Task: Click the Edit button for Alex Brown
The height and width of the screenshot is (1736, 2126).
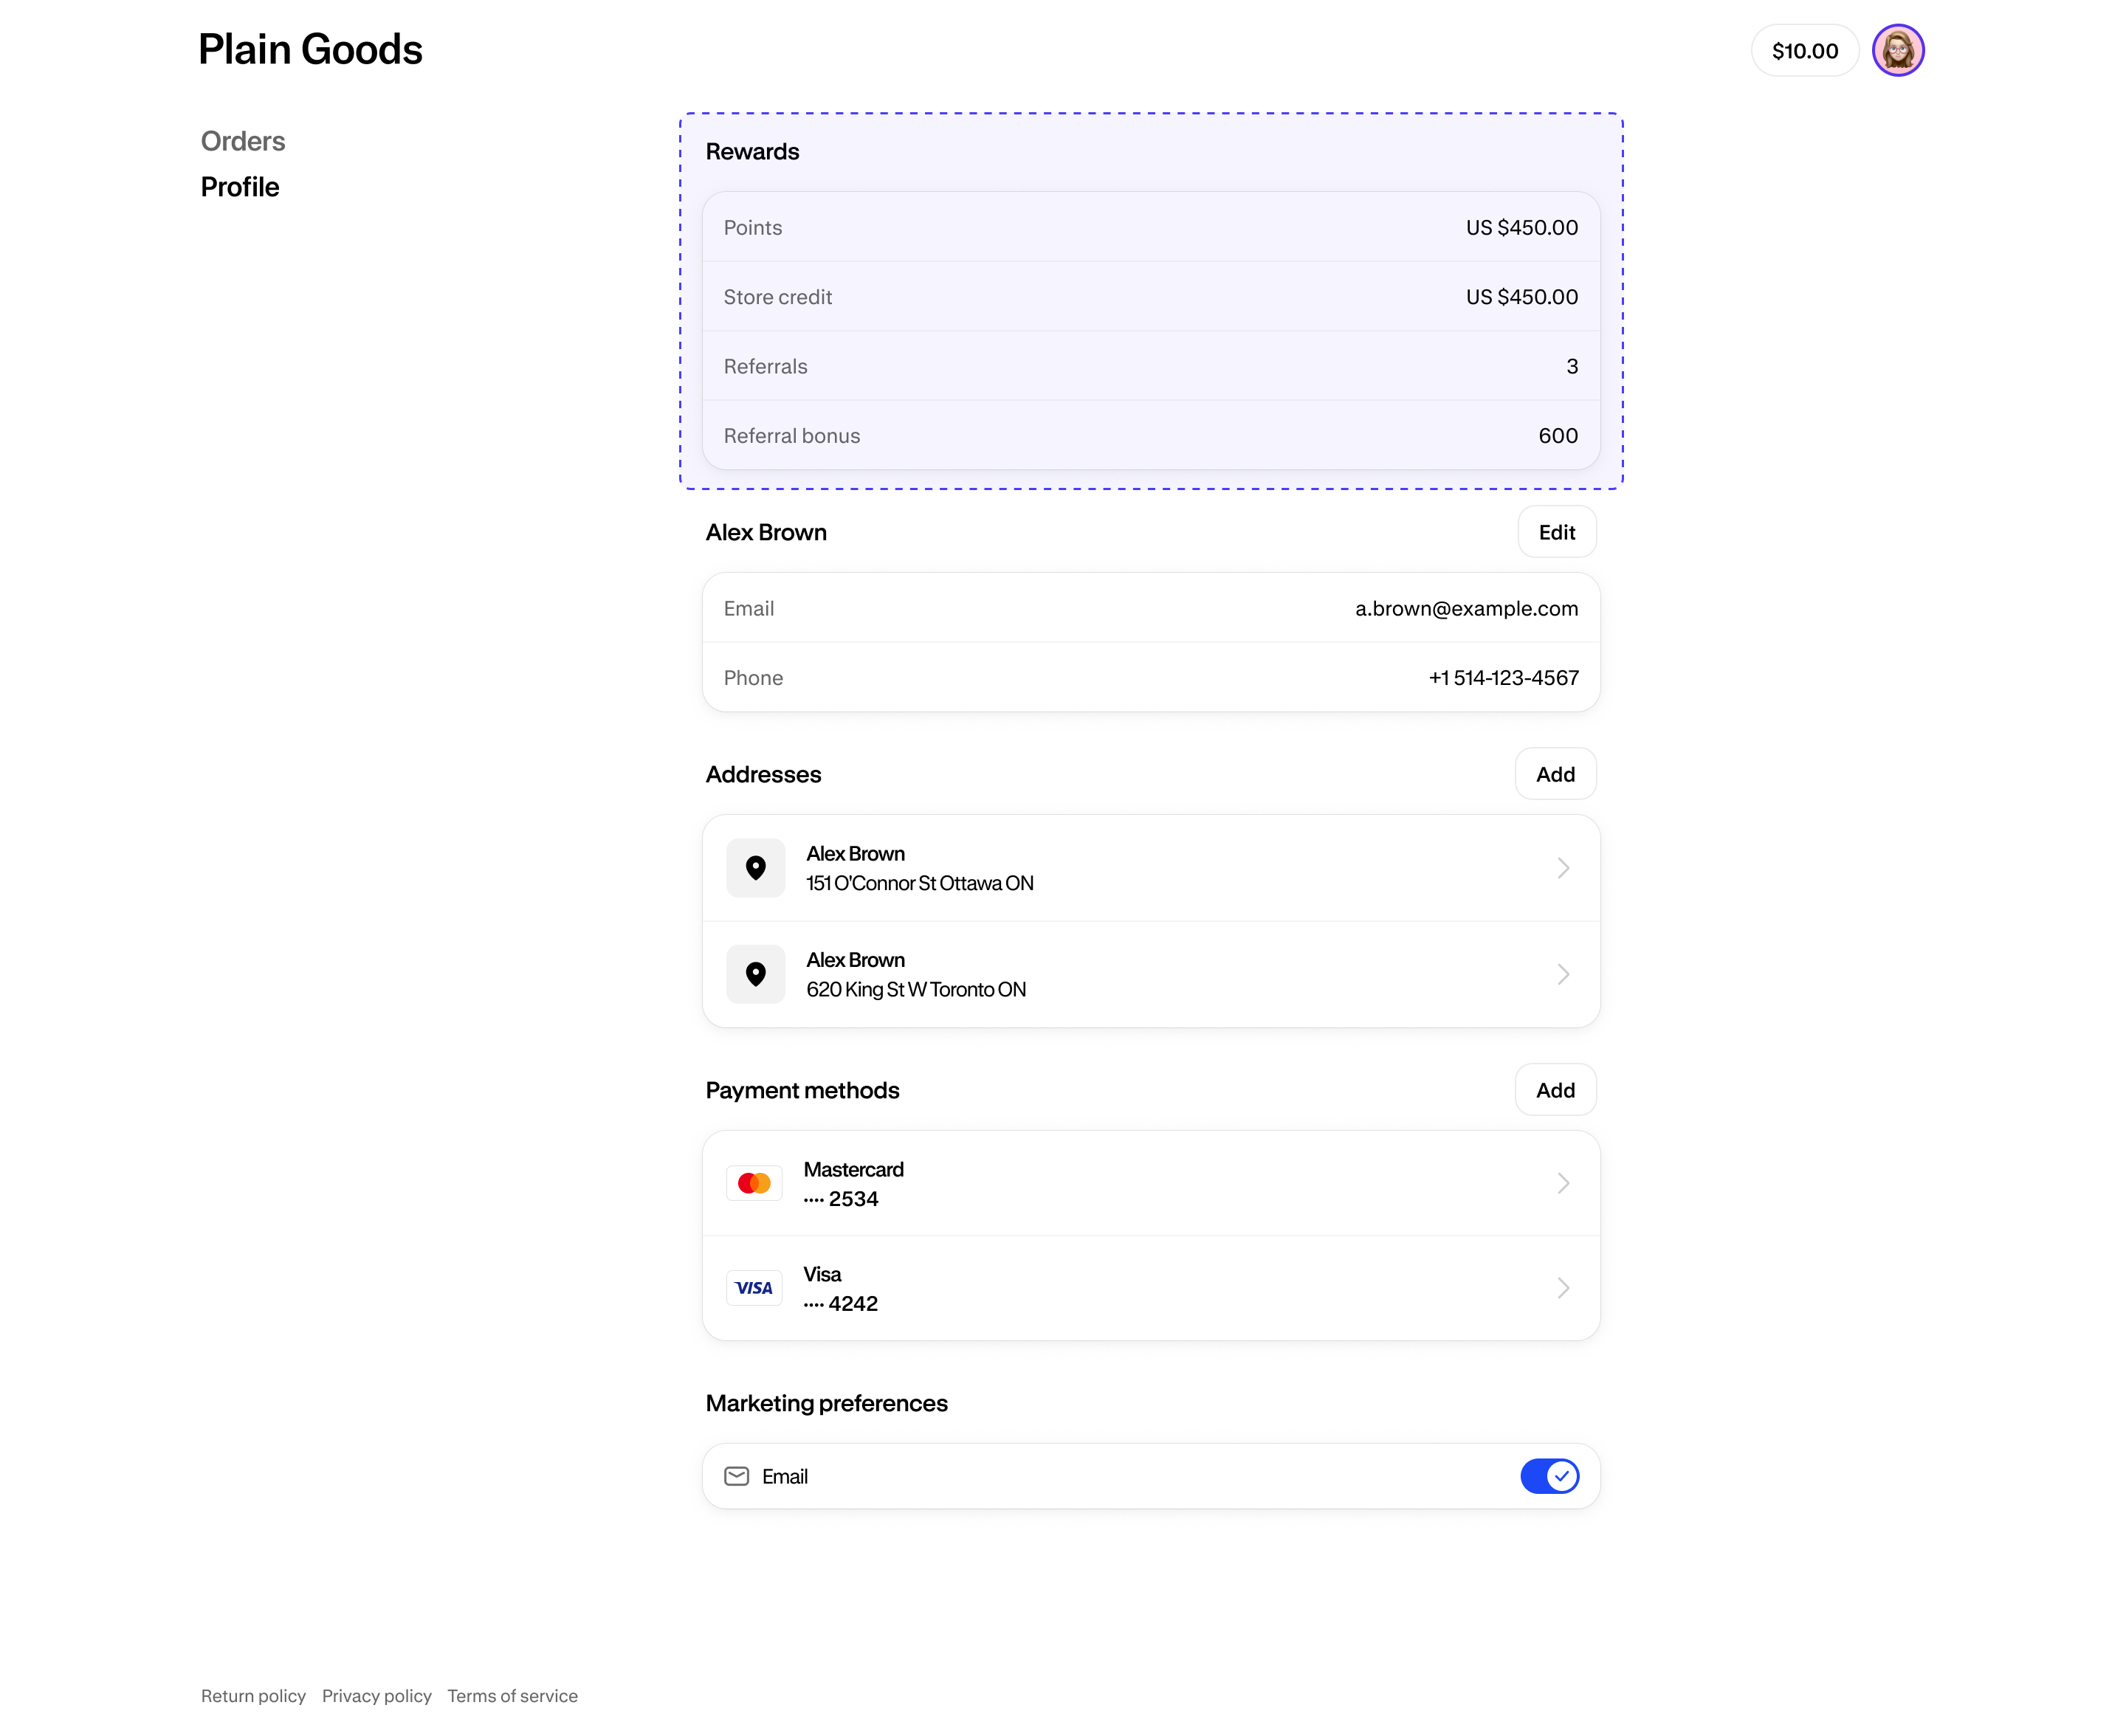Action: point(1556,532)
